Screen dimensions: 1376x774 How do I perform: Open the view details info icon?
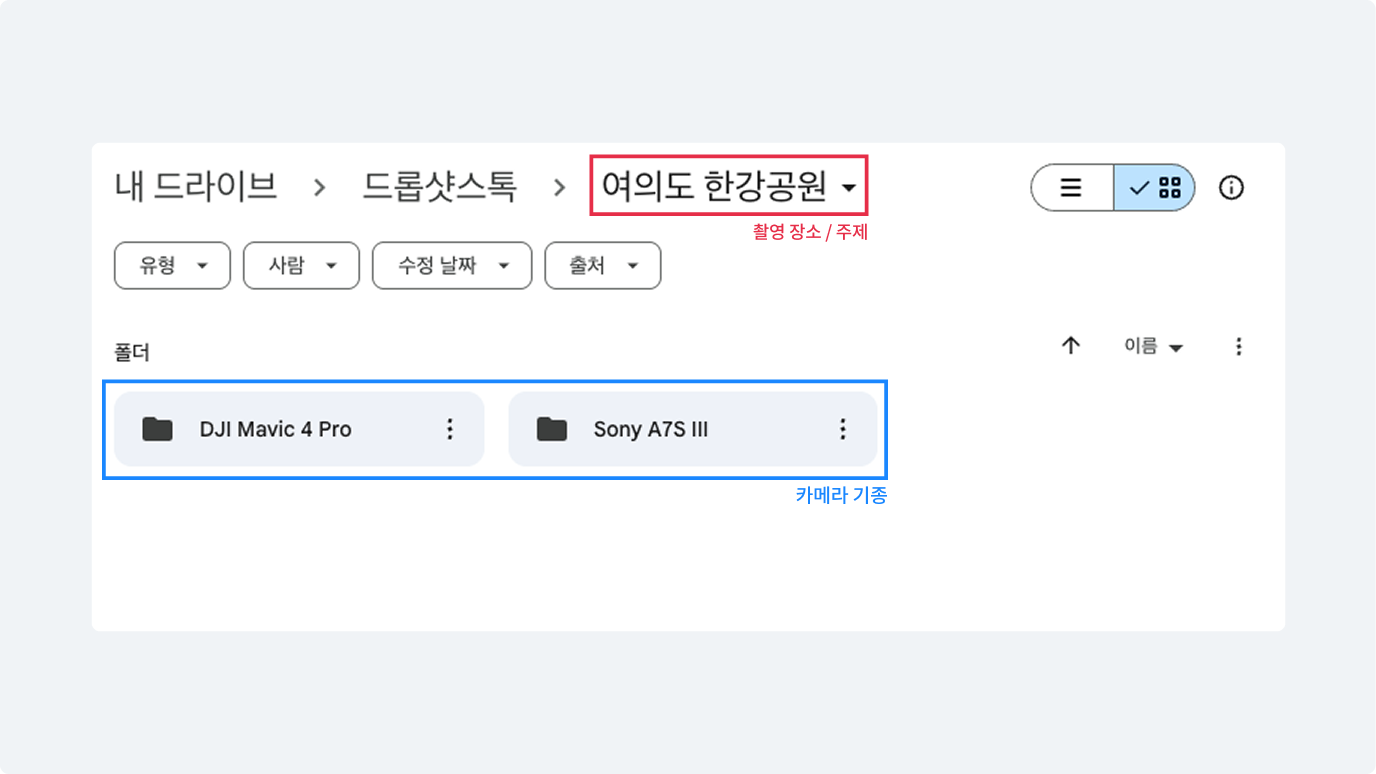1231,188
